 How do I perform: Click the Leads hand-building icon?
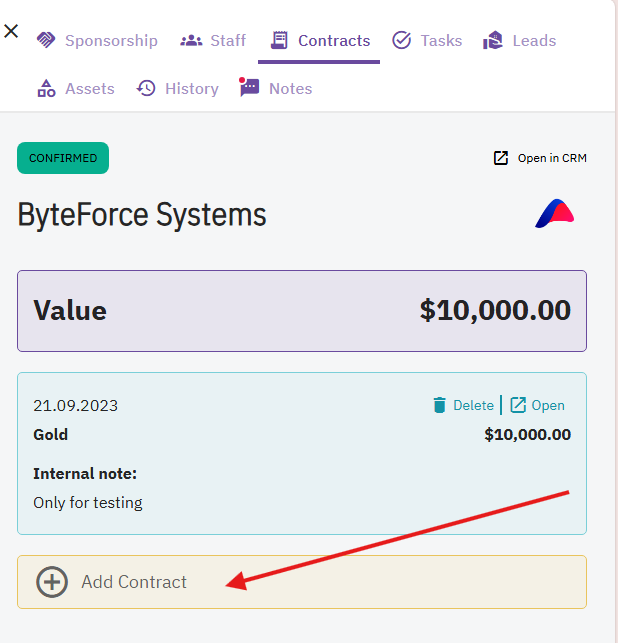click(x=493, y=40)
